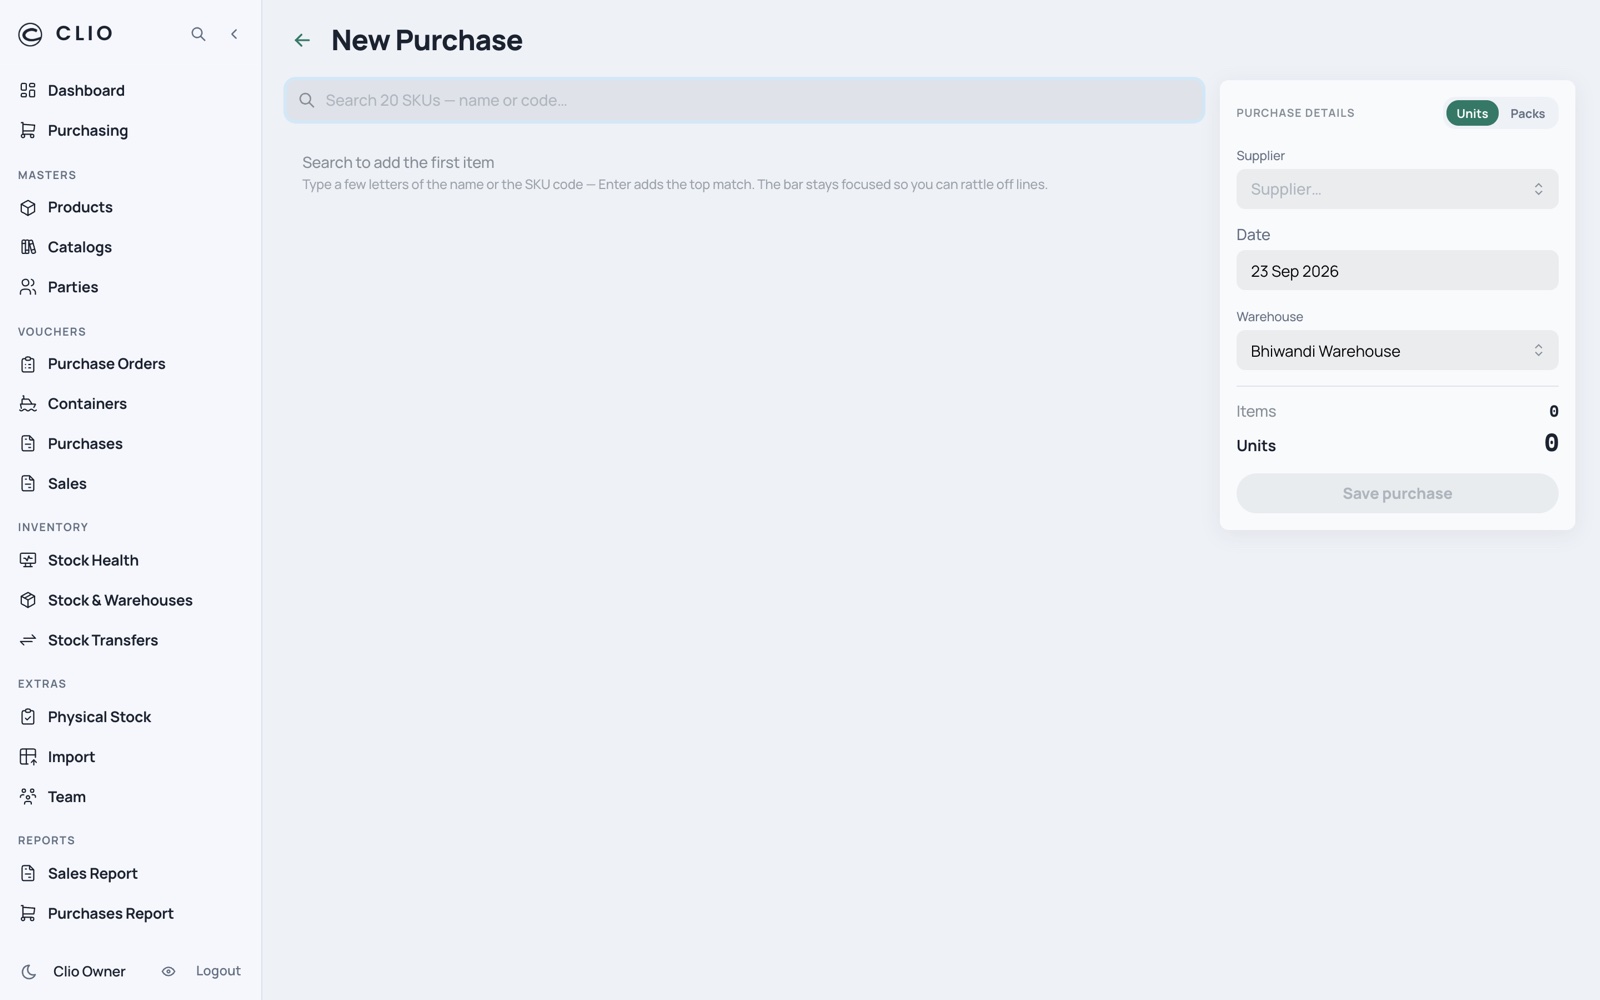1600x1000 pixels.
Task: Click the Dashboard grid icon
Action: [x=28, y=90]
